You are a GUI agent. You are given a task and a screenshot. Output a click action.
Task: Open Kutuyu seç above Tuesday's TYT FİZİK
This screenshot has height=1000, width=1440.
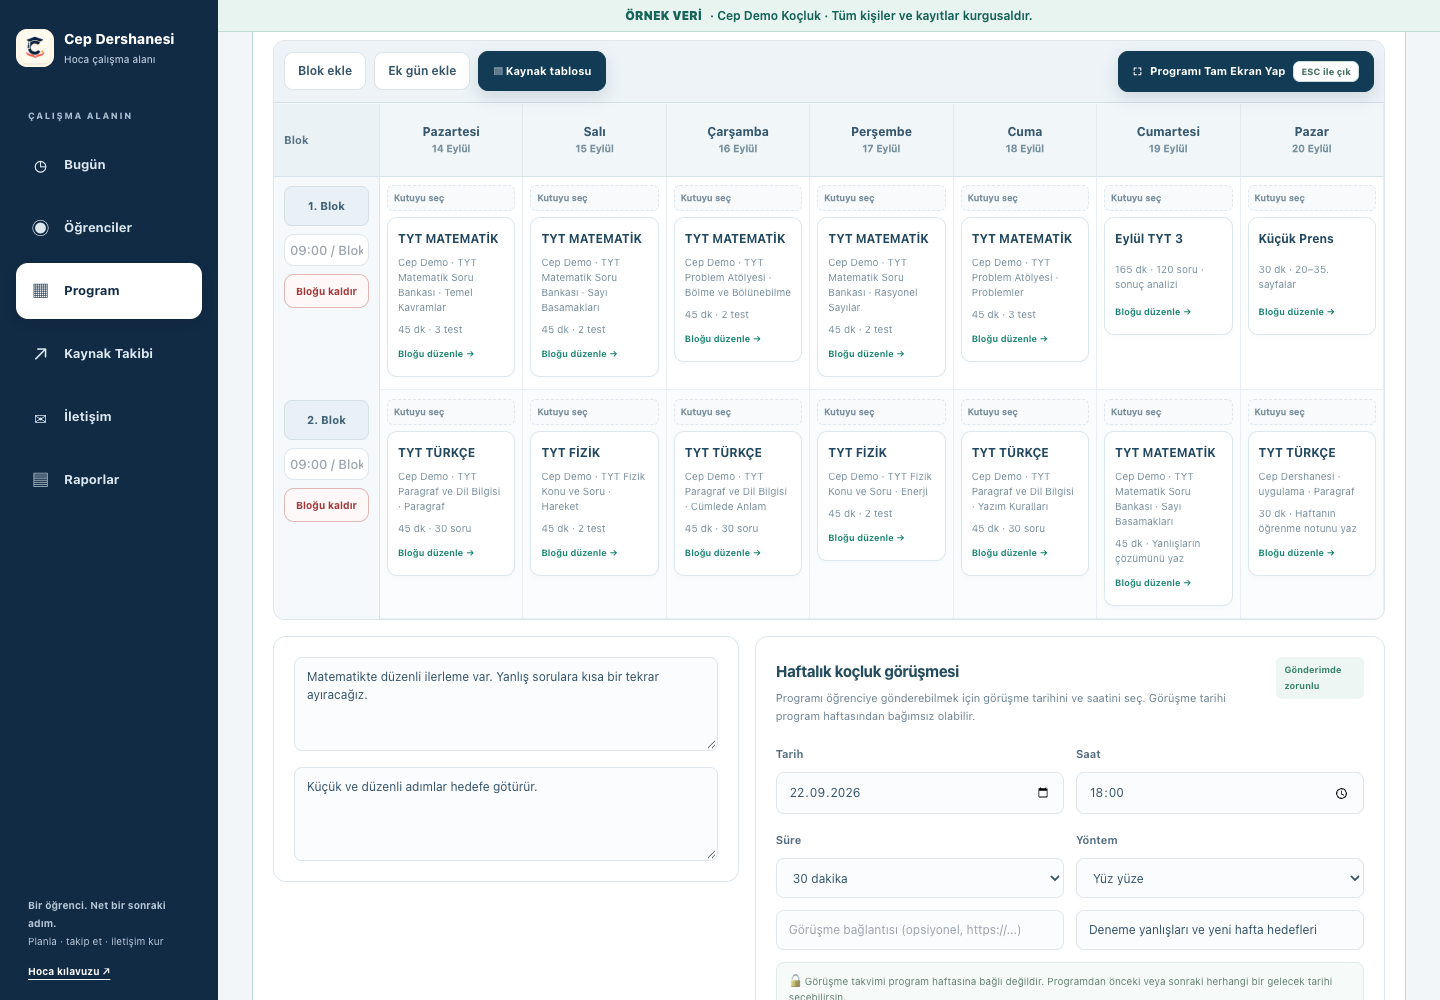pos(594,412)
